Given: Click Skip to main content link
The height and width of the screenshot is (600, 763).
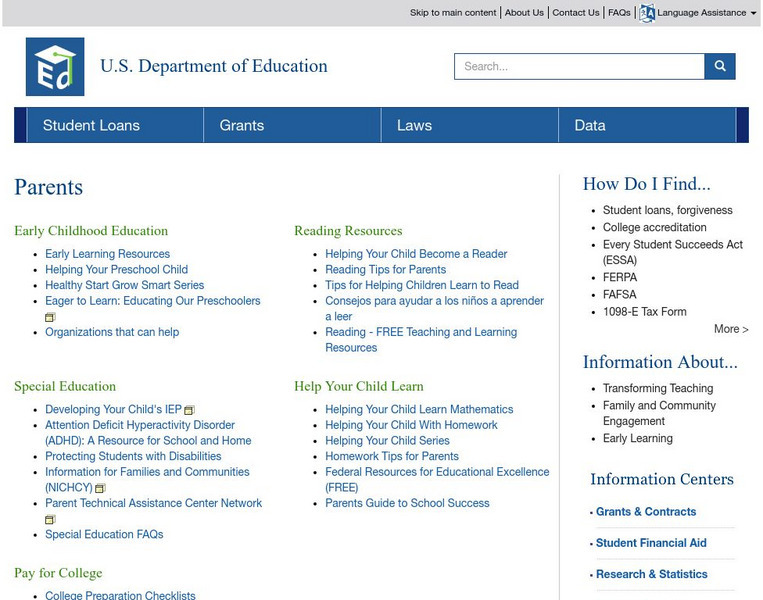Looking at the screenshot, I should click(453, 13).
